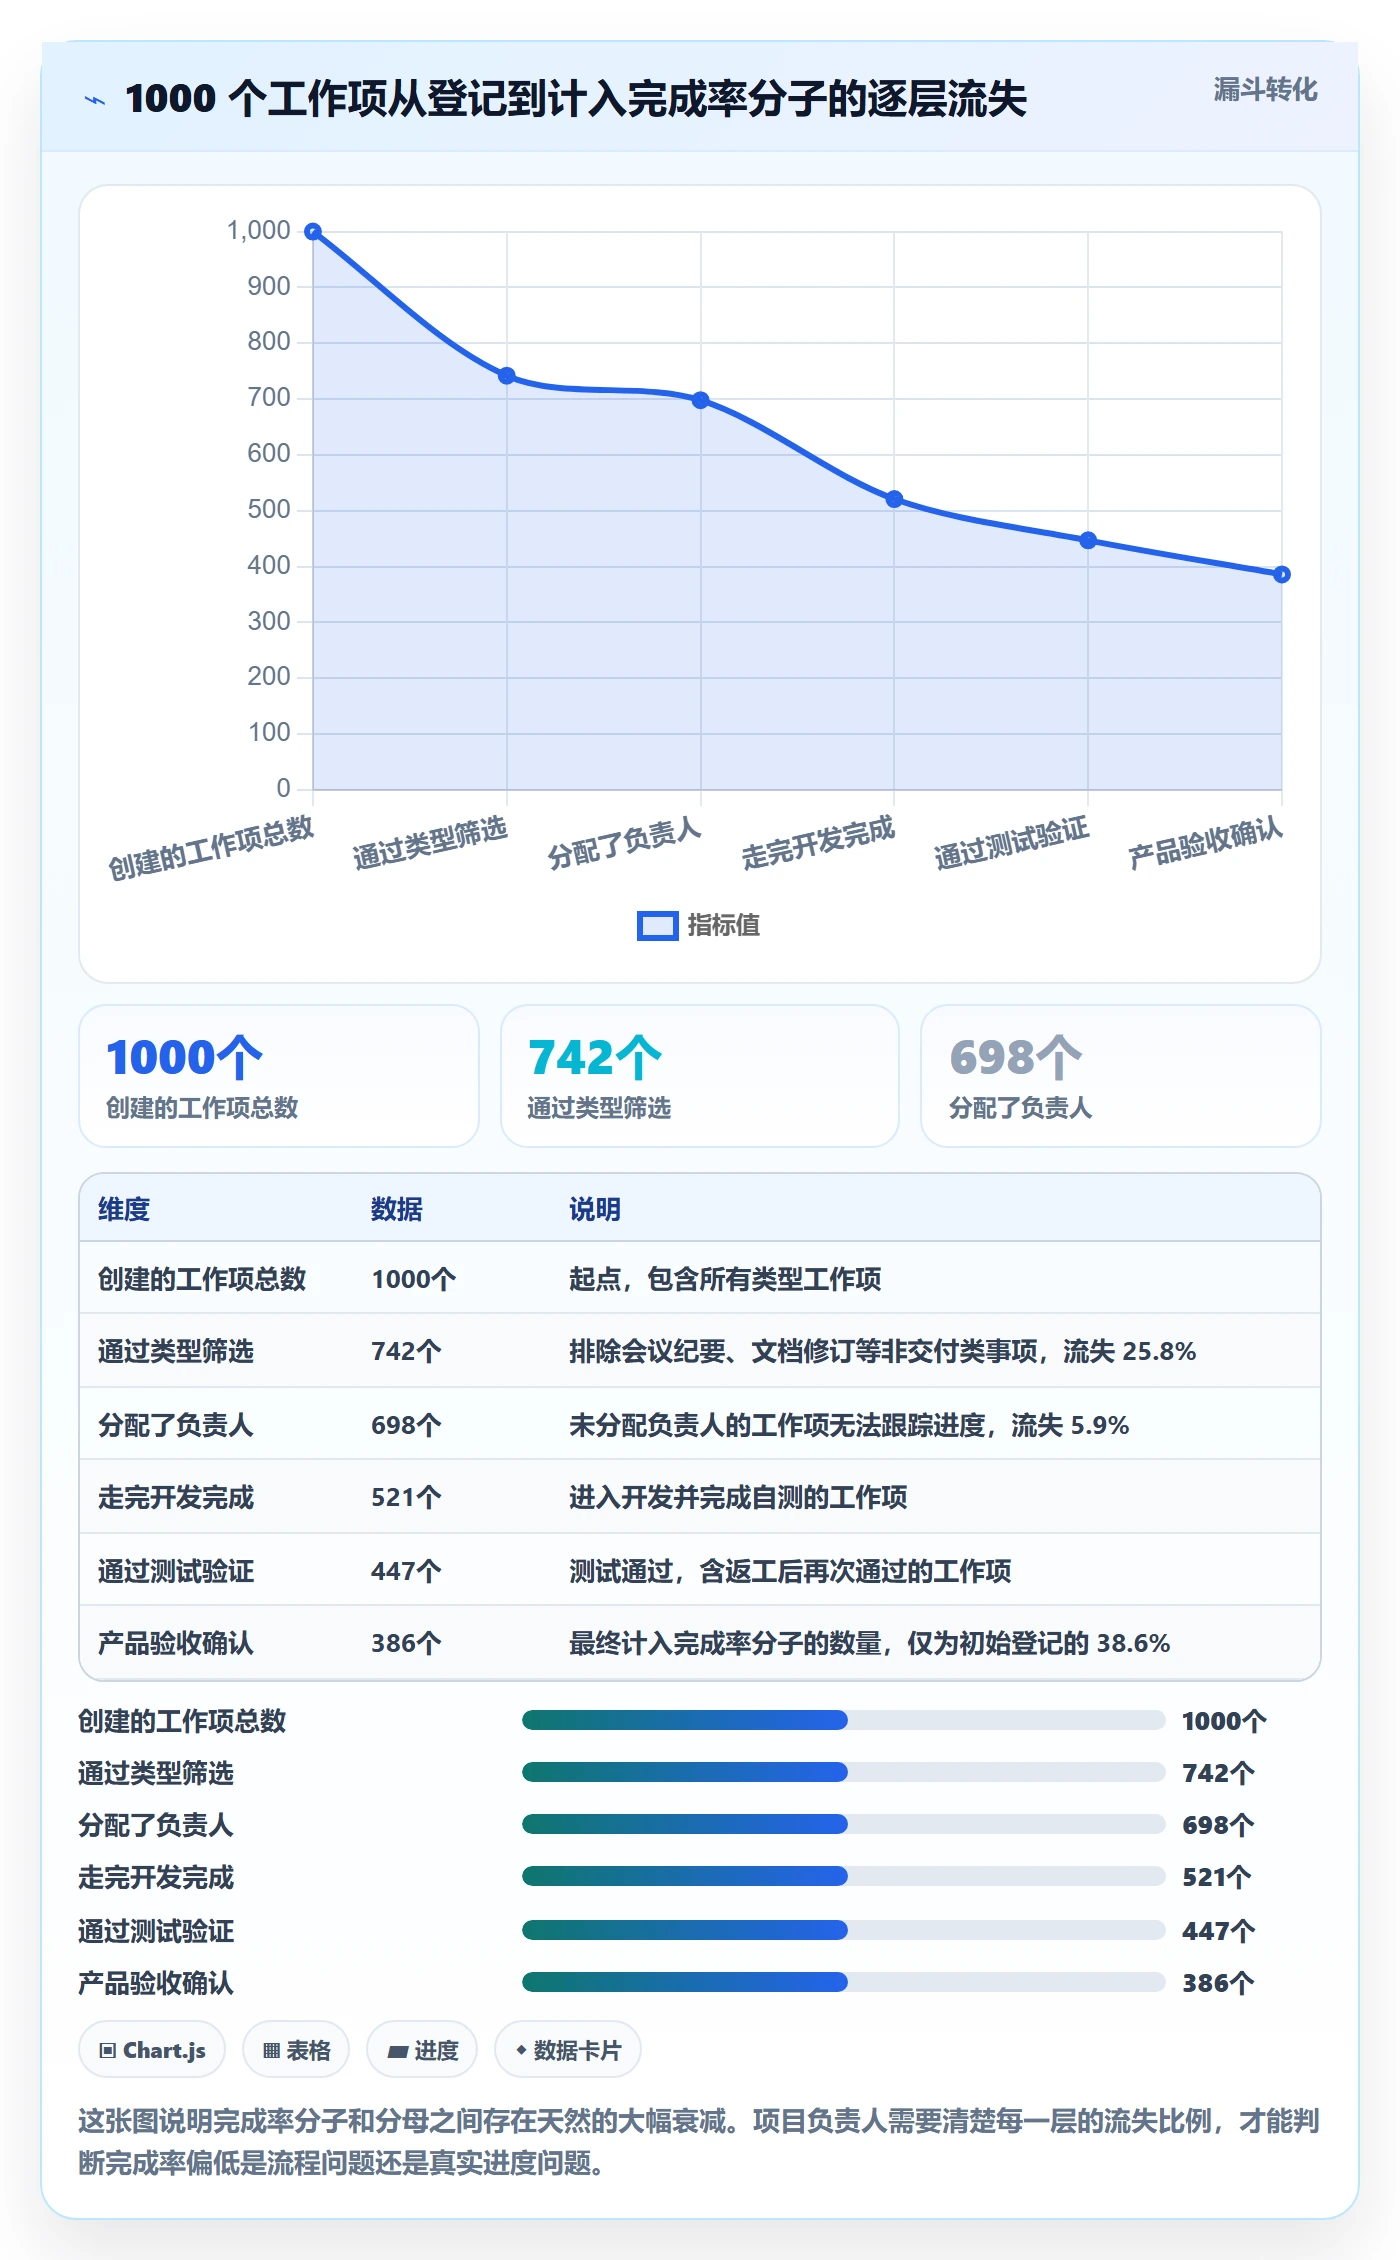Click the 742个 table cell
Image resolution: width=1400 pixels, height=2260 pixels.
pos(406,1351)
